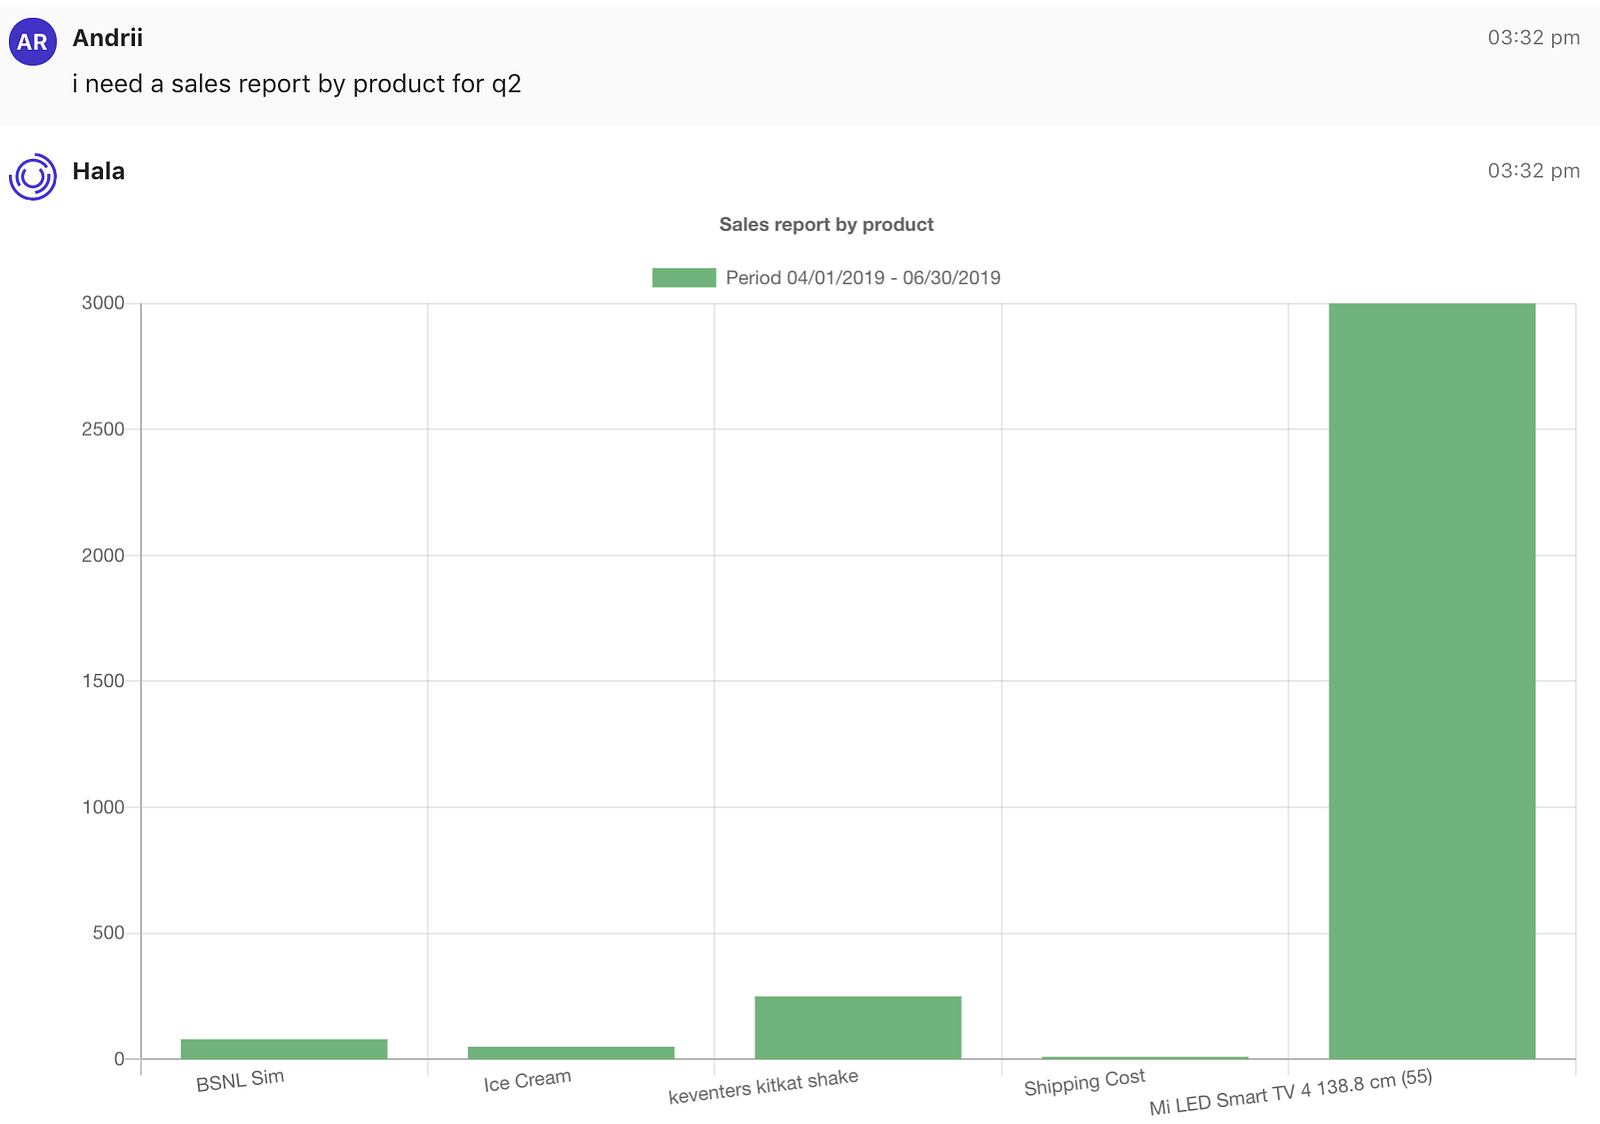The width and height of the screenshot is (1600, 1124).
Task: Click the Hala bot spiral logo
Action: click(33, 177)
